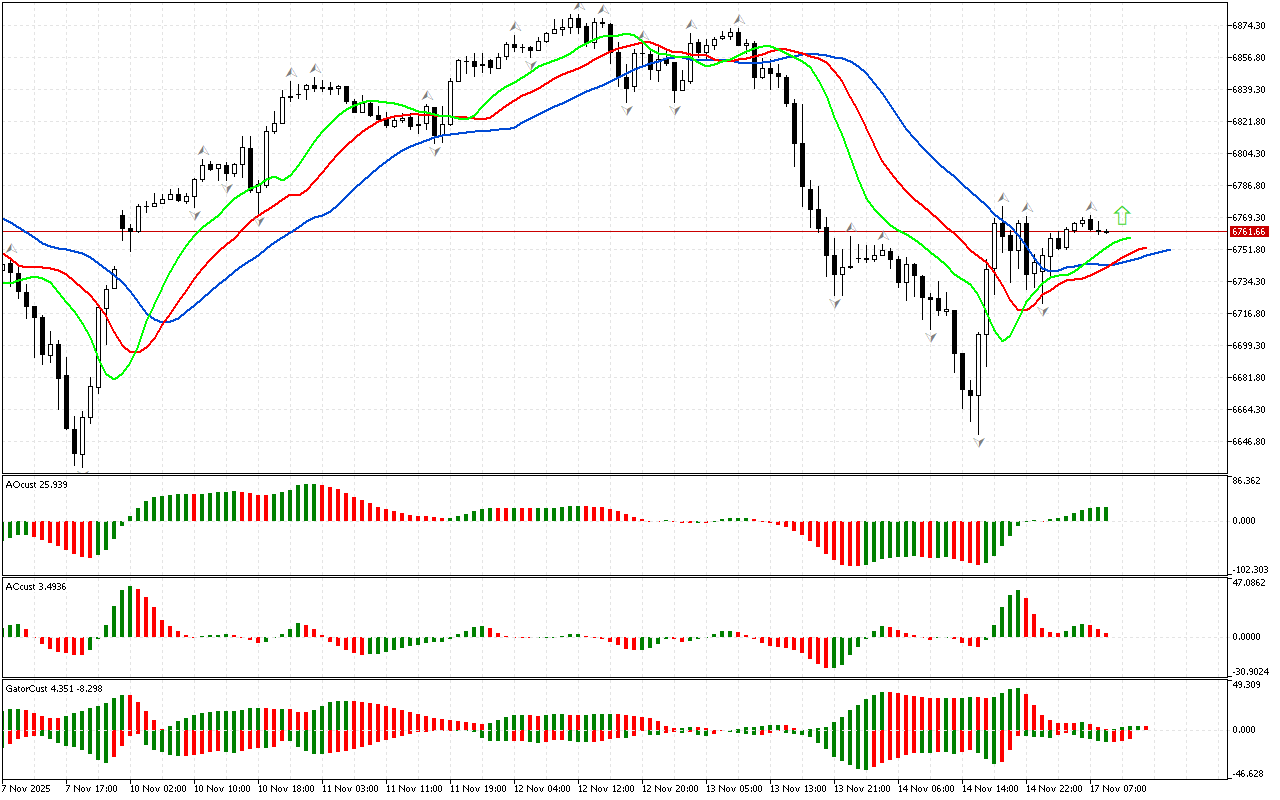Click the 17 Nov 07:00 time label
Viewport: 1280px width, 800px height.
pyautogui.click(x=1117, y=788)
